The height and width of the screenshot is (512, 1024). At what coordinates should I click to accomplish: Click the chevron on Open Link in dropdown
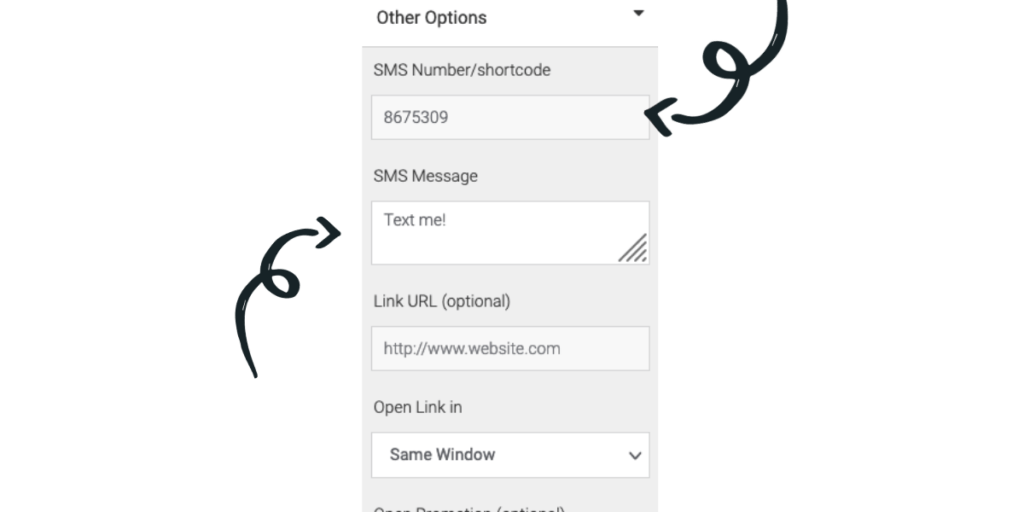click(x=635, y=456)
